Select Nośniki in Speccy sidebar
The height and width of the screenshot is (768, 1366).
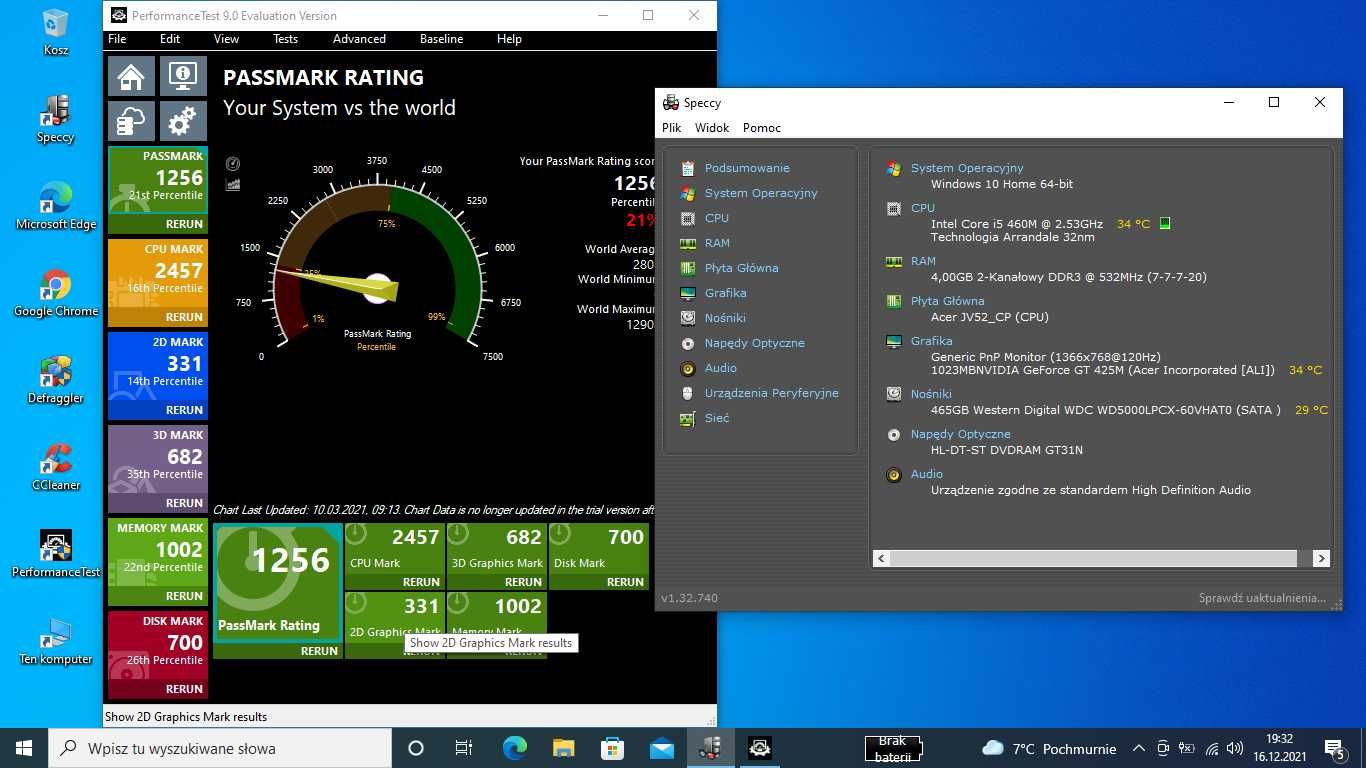tap(725, 318)
